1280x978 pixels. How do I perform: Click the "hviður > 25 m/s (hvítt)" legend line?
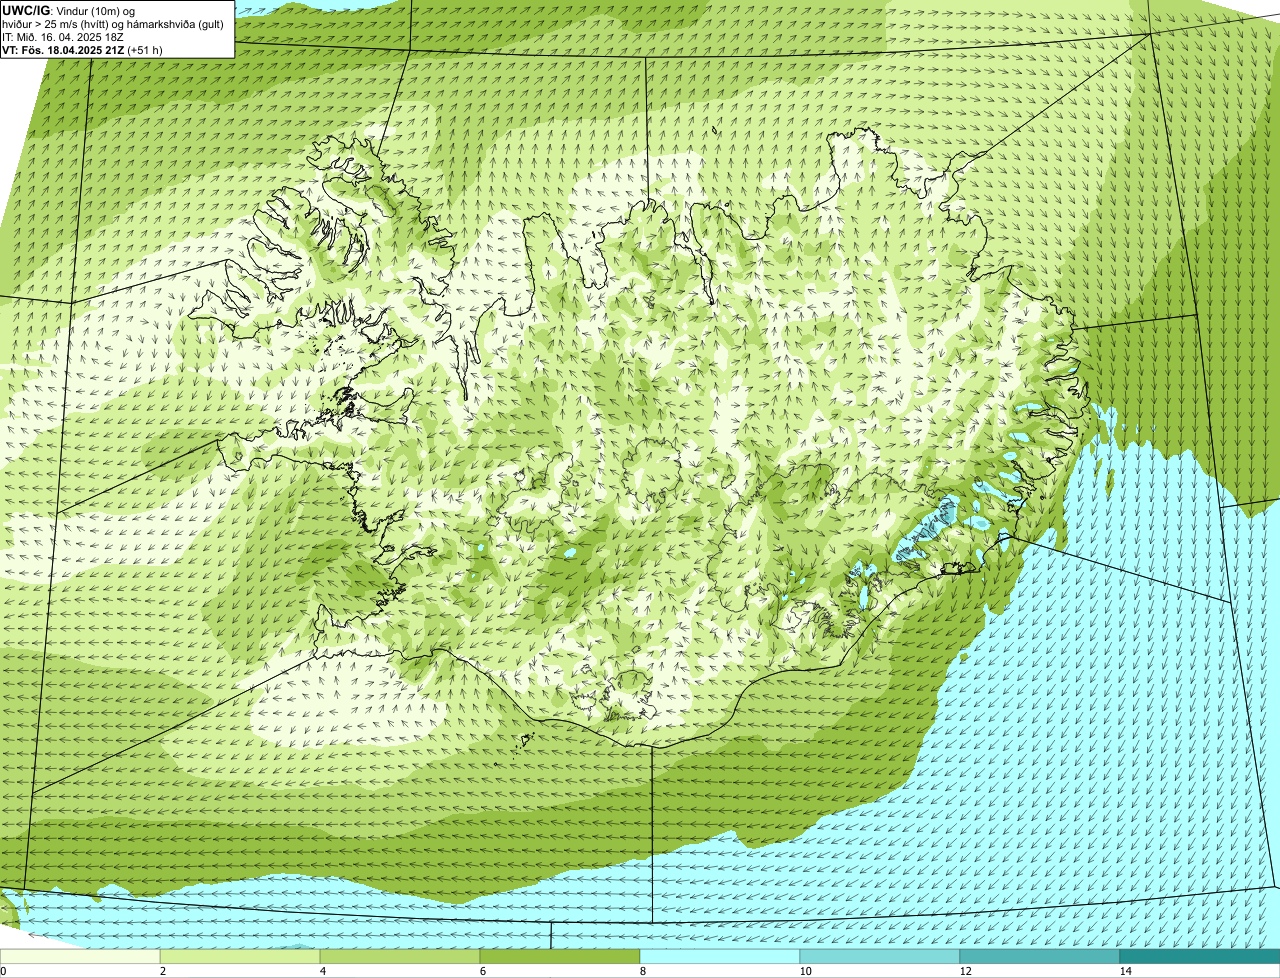click(53, 24)
